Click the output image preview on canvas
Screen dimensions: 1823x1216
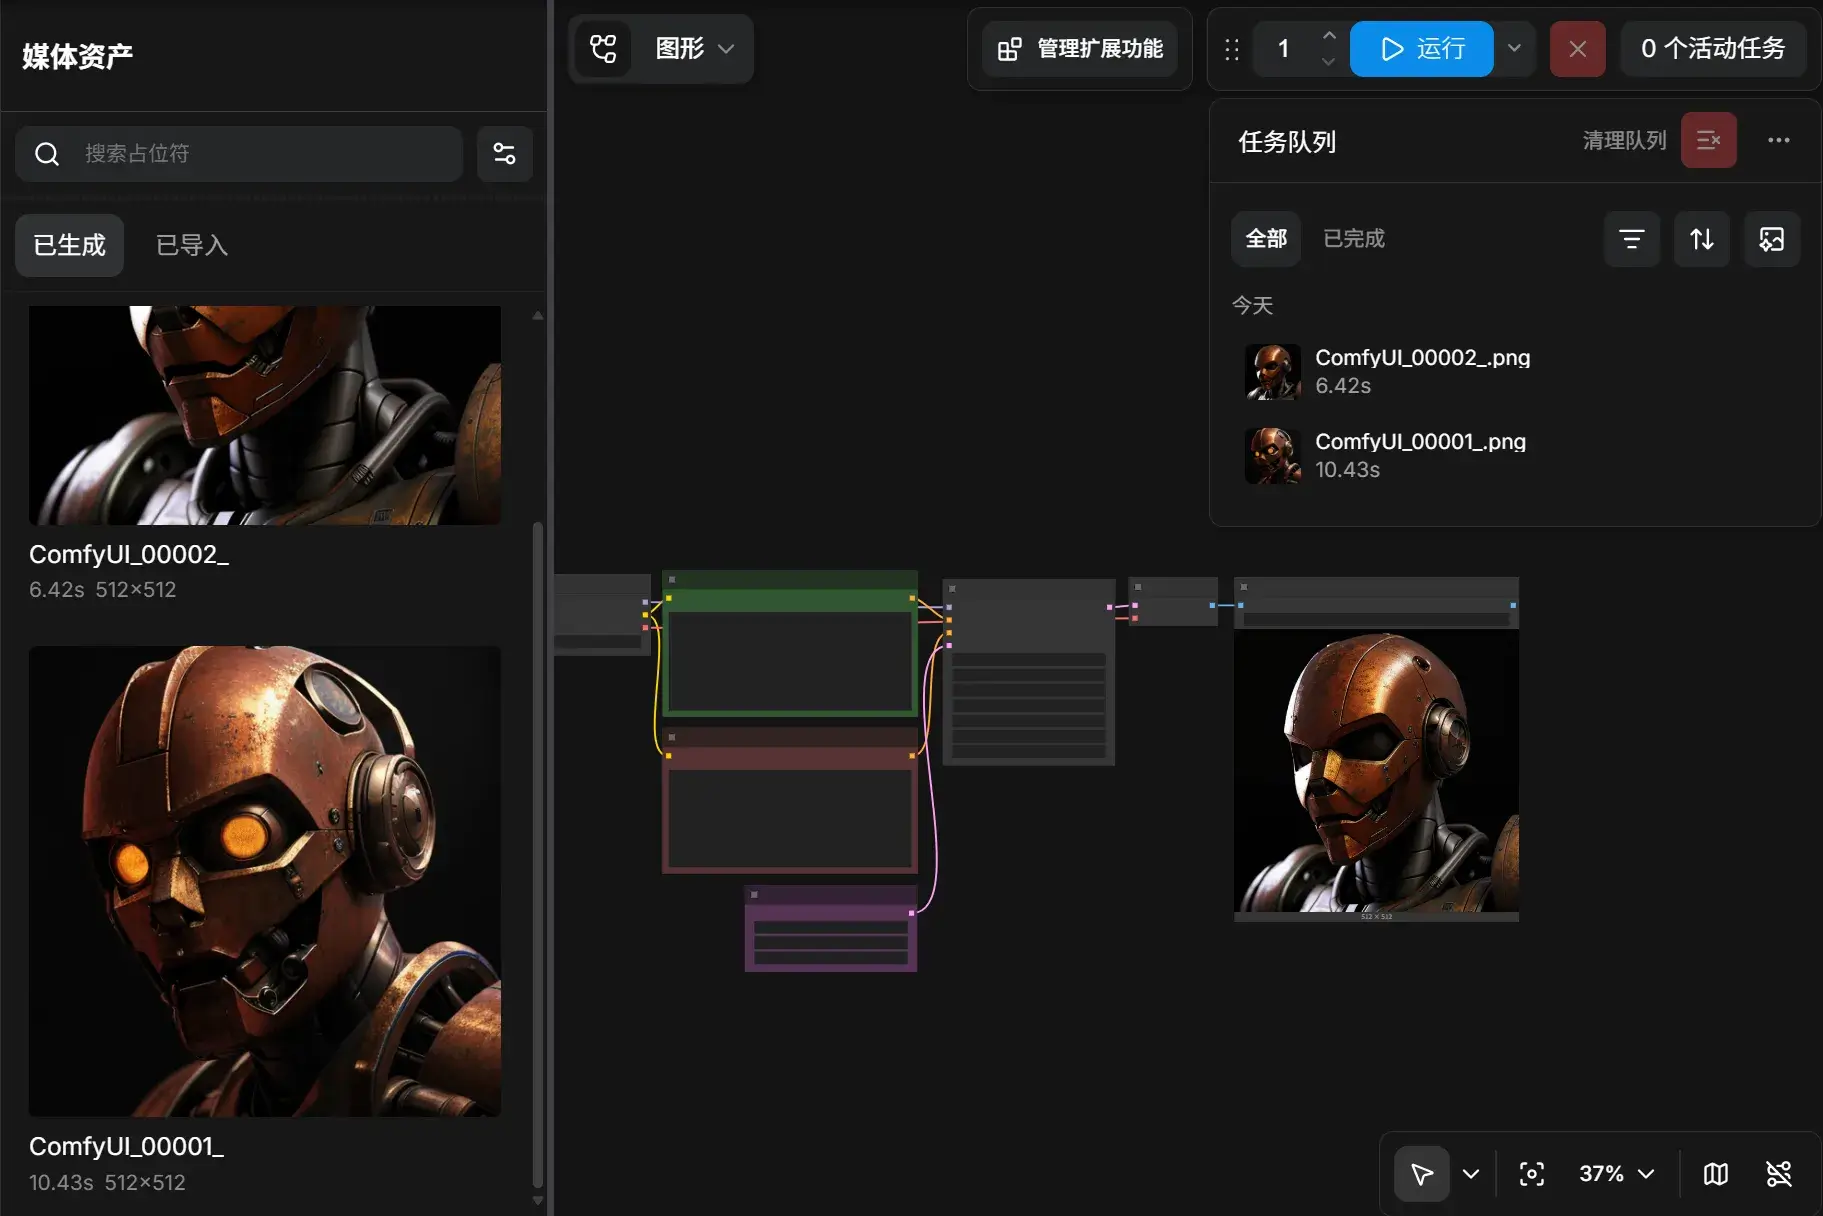click(x=1376, y=770)
